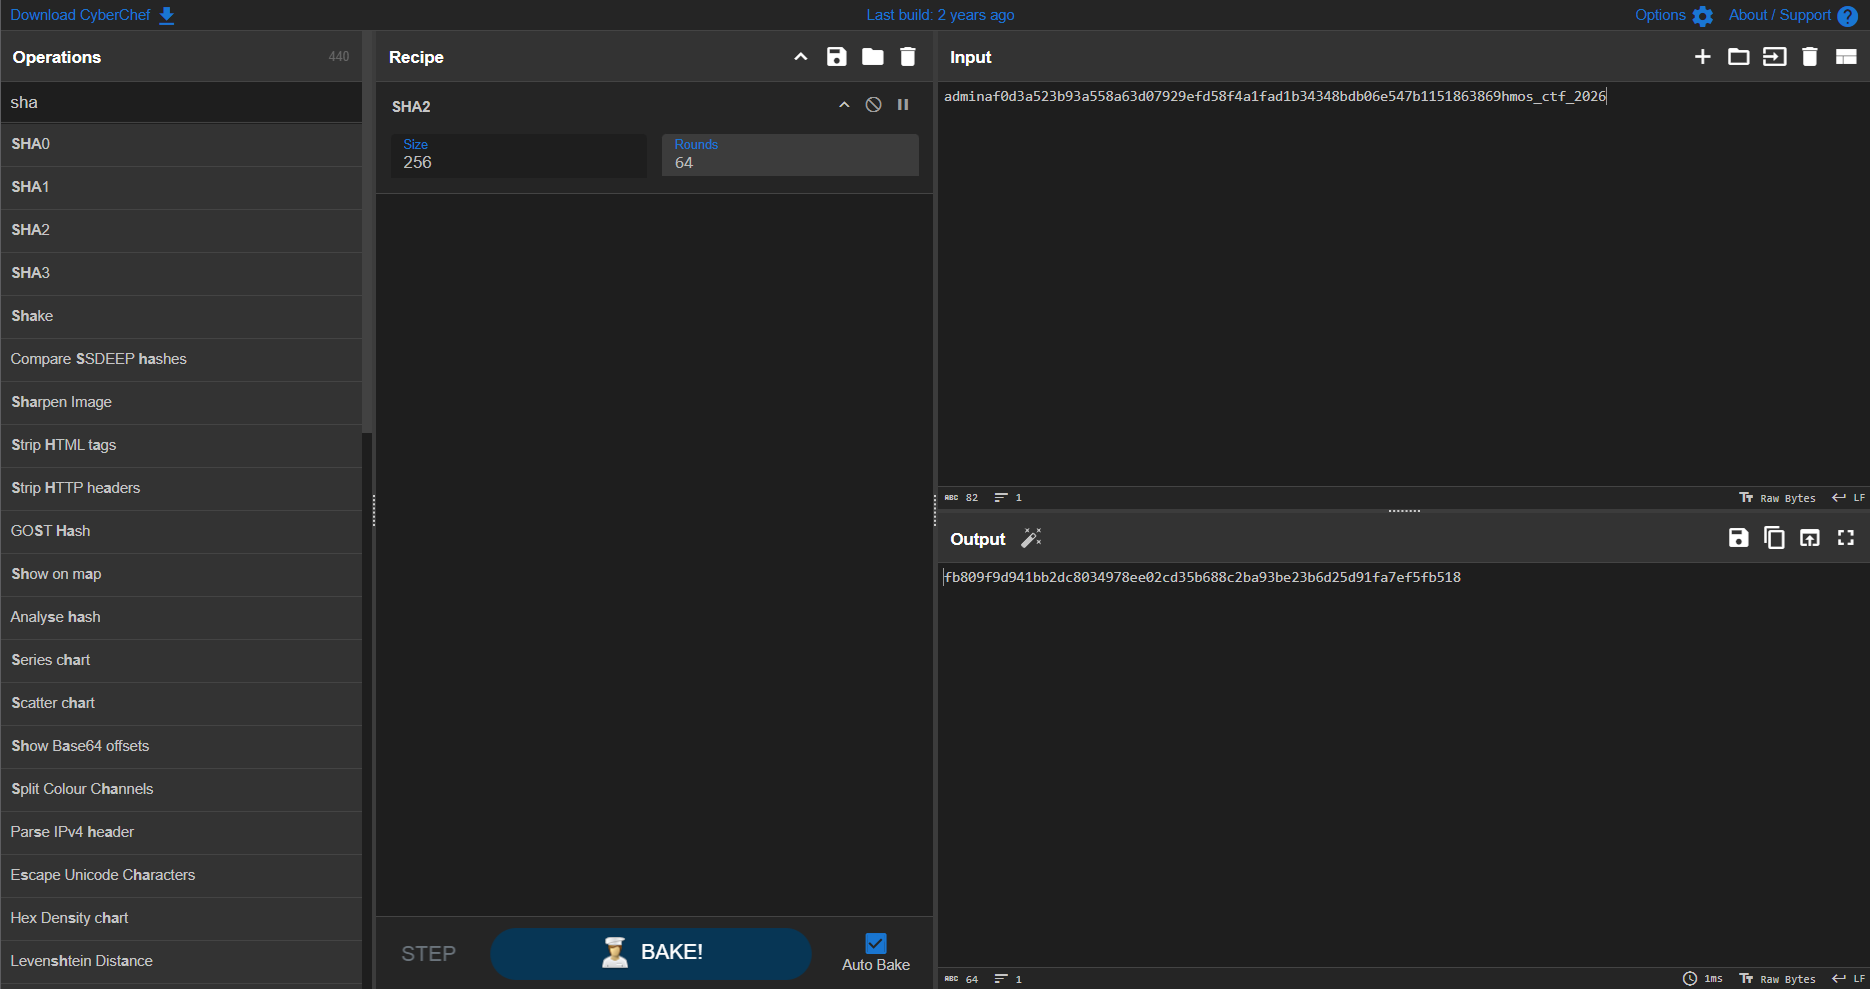The image size is (1870, 989).
Task: Select the SHA0 operation
Action: [x=181, y=144]
